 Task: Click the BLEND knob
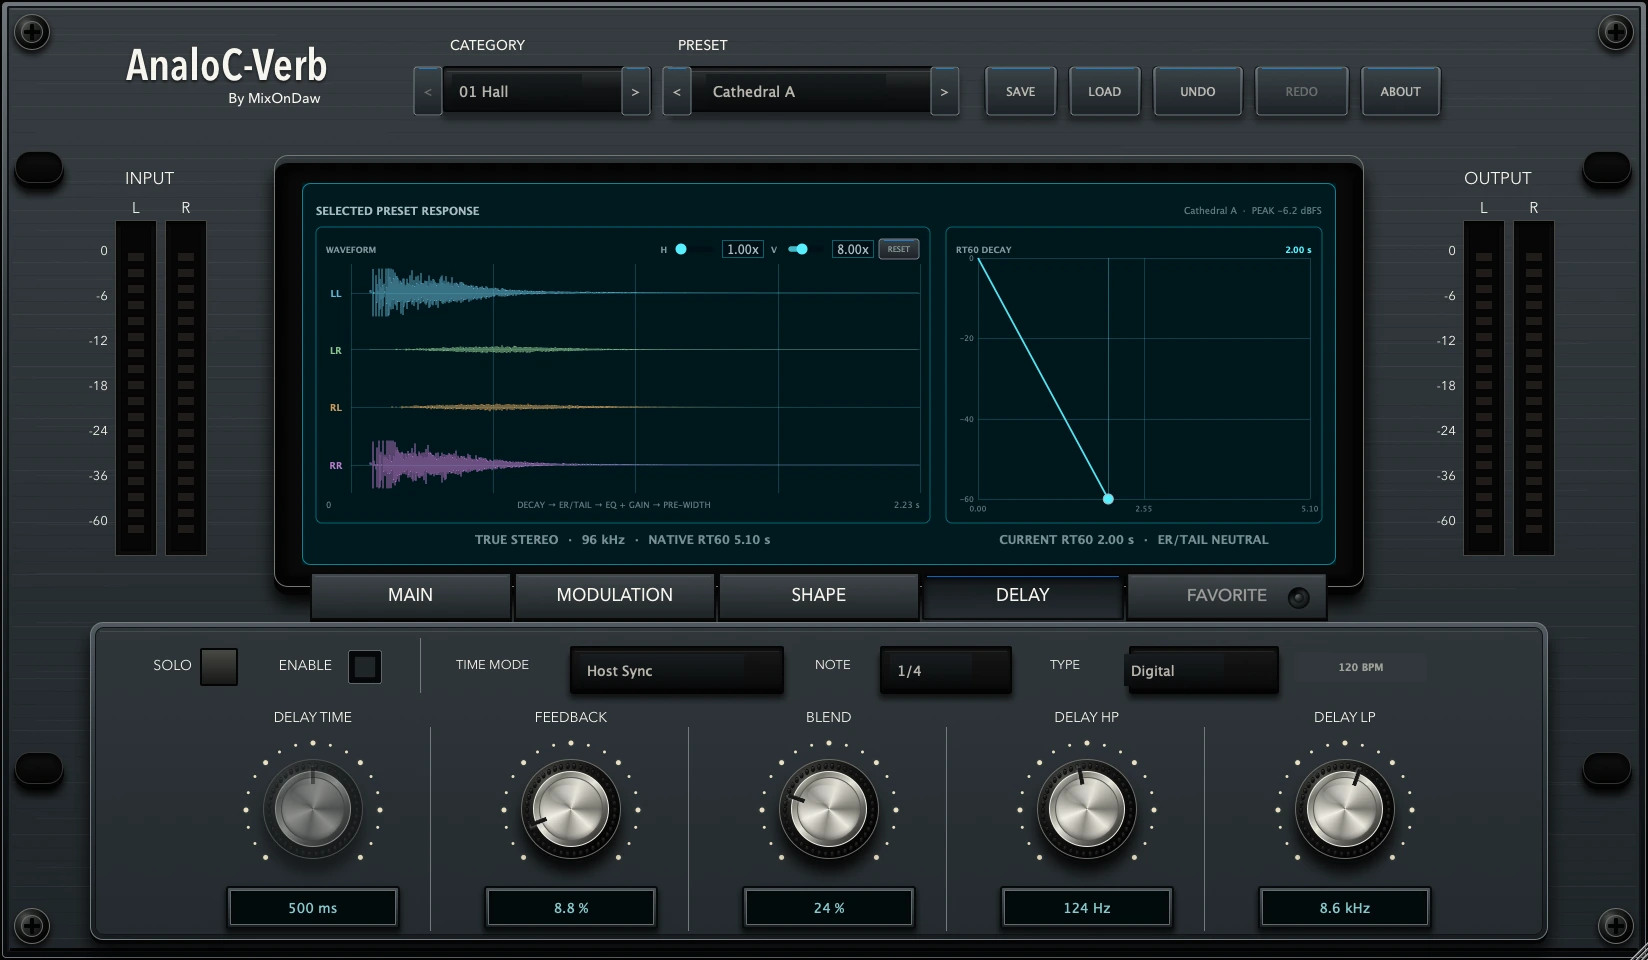pos(829,809)
